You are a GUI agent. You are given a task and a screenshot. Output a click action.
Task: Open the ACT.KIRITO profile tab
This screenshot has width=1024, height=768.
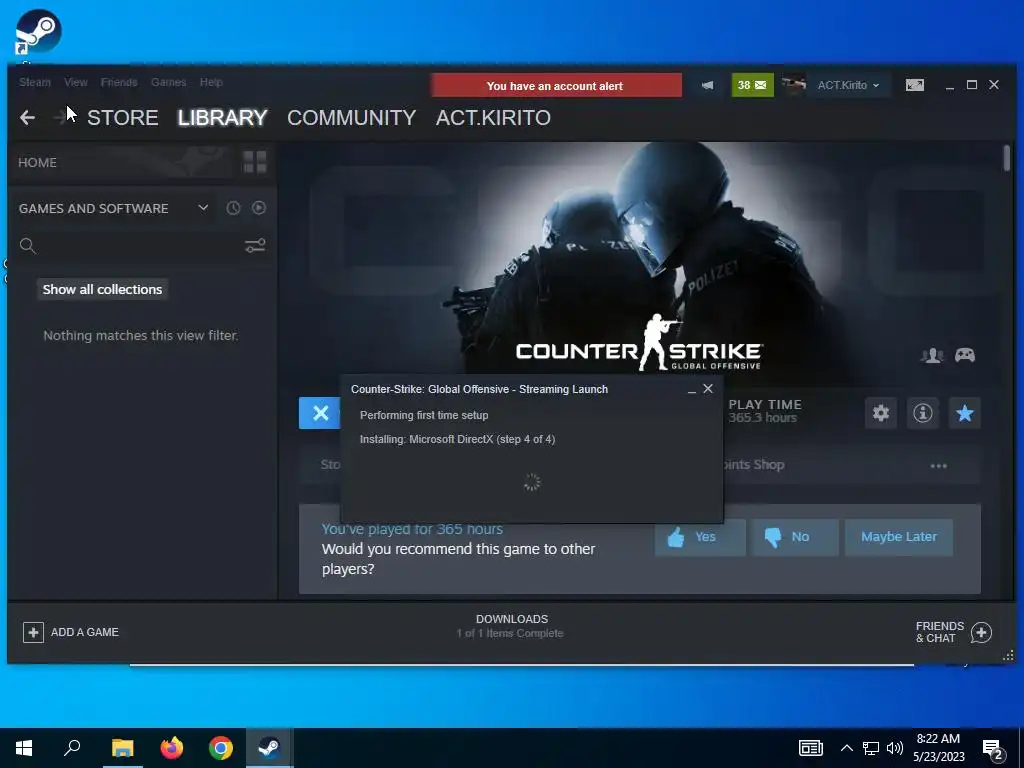[x=493, y=118]
